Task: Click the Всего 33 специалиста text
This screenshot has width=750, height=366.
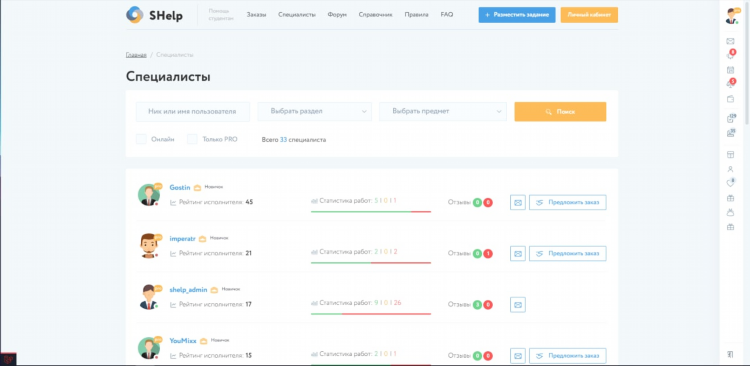Action: coord(294,140)
